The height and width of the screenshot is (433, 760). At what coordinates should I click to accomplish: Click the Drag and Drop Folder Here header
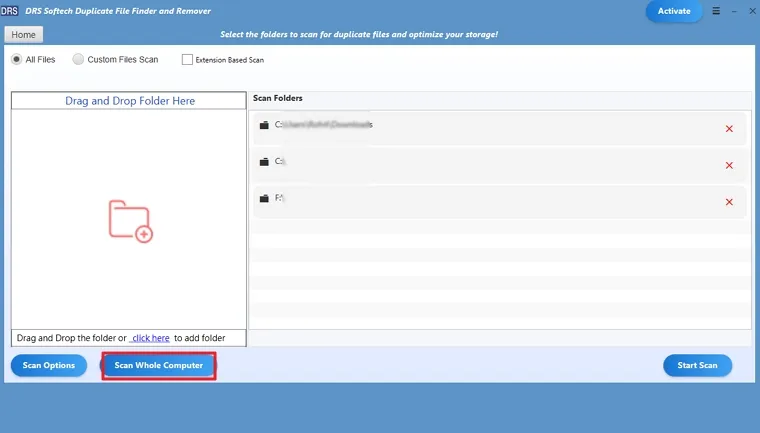click(129, 100)
